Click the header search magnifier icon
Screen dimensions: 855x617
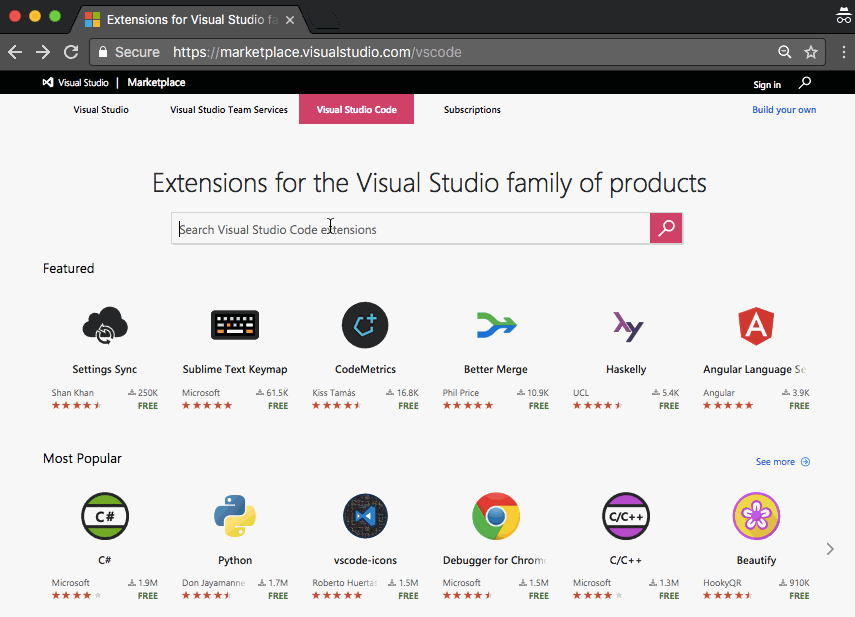[x=805, y=83]
